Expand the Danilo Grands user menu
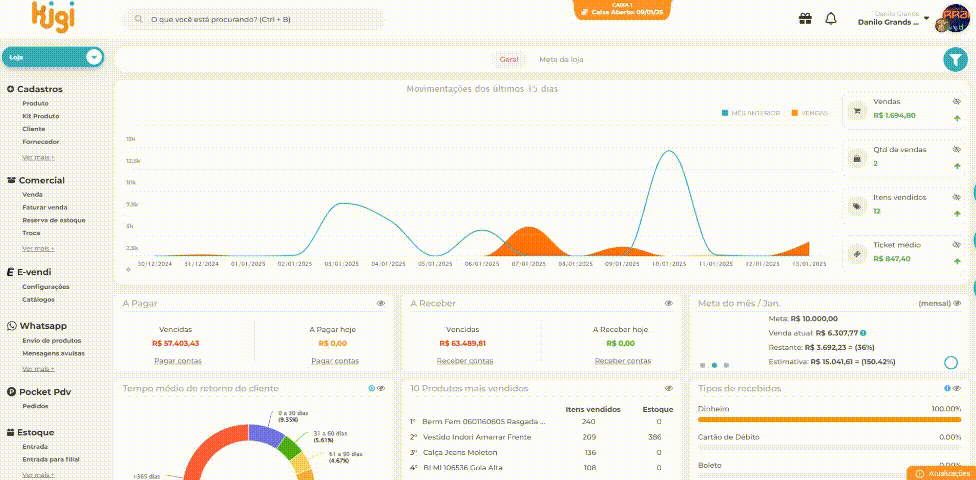976x480 pixels. (927, 19)
